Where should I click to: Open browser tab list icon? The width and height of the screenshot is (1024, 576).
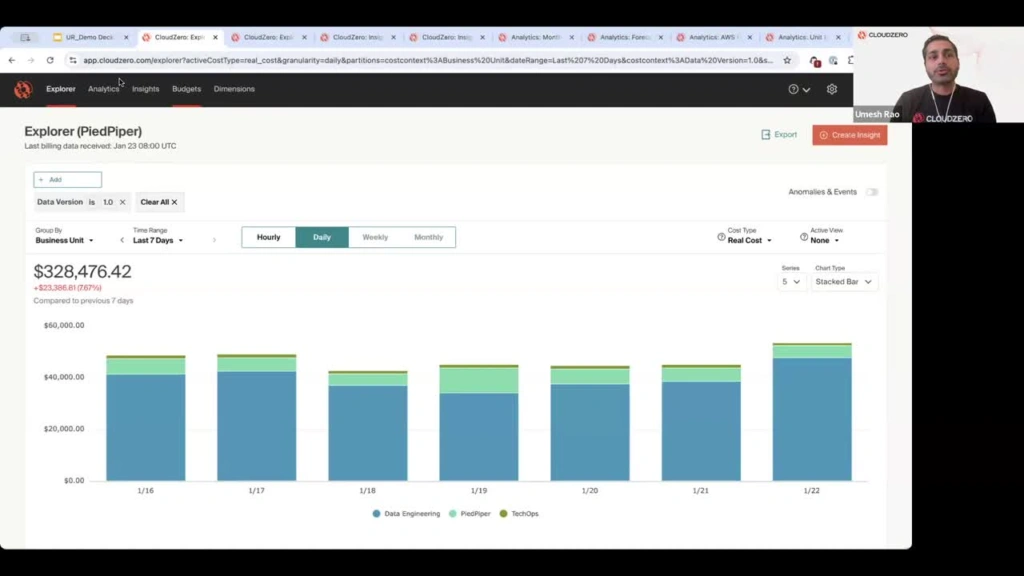click(25, 37)
